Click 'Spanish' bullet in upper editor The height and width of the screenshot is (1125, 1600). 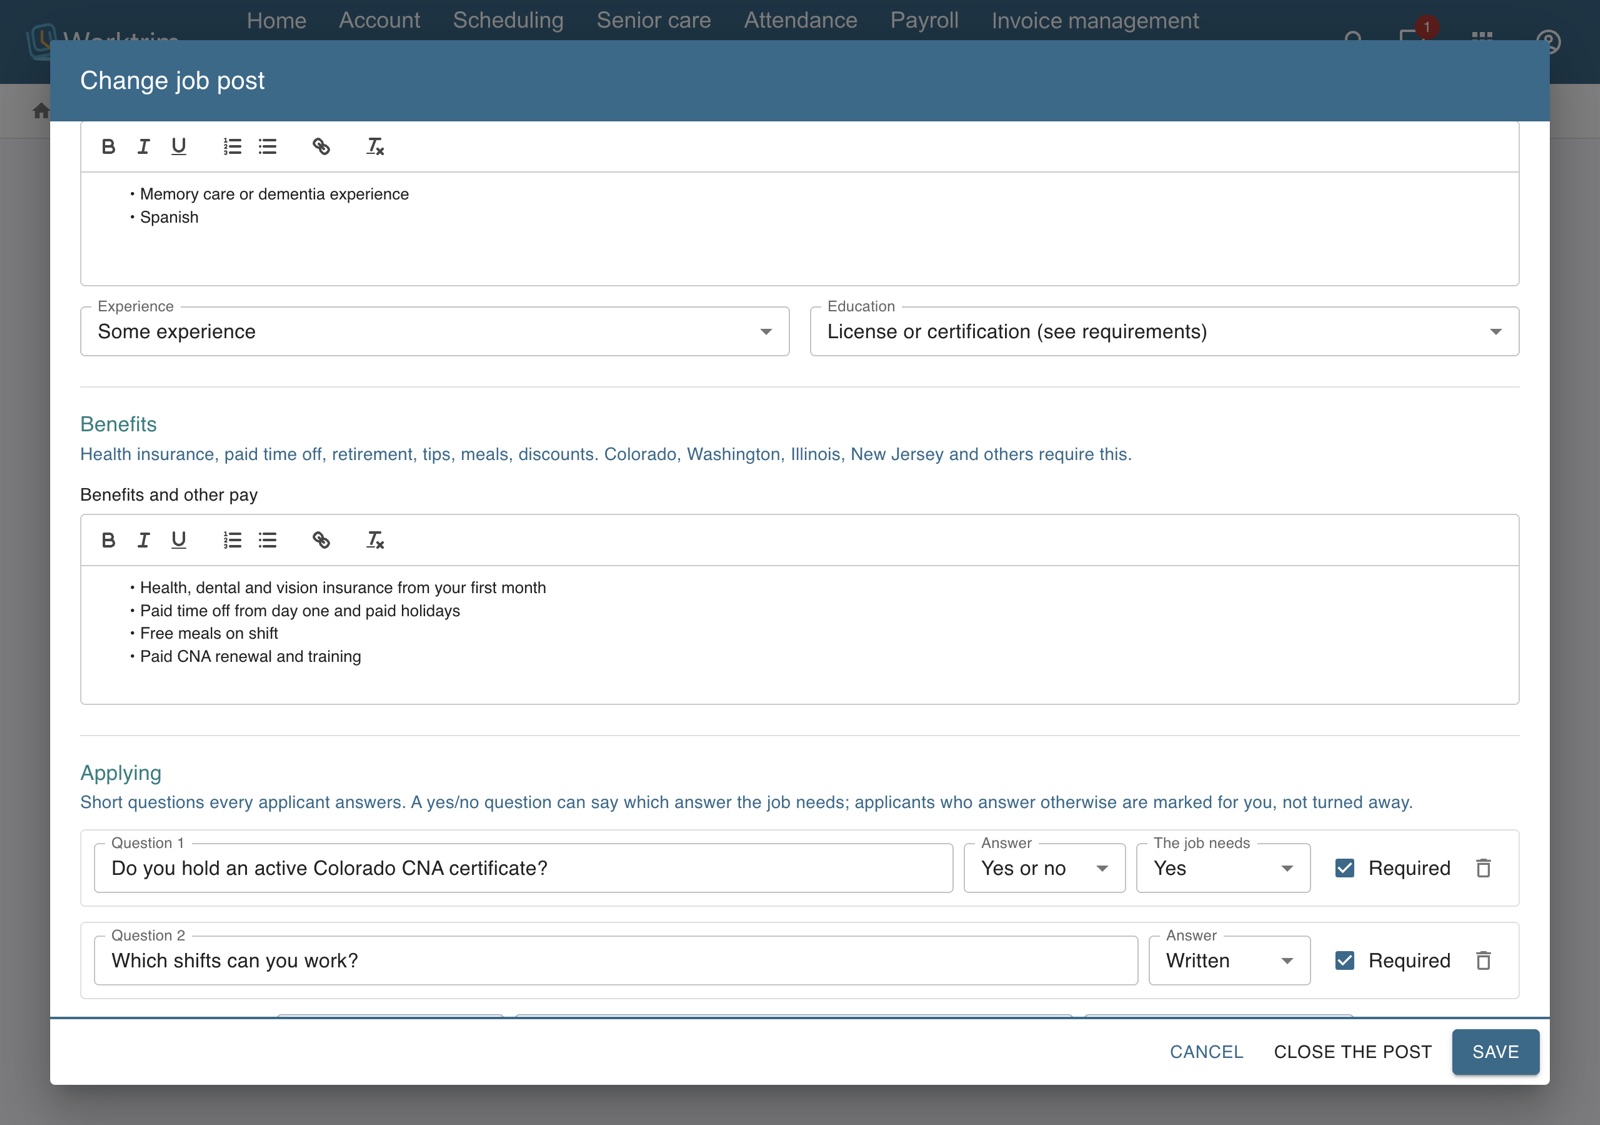point(169,218)
